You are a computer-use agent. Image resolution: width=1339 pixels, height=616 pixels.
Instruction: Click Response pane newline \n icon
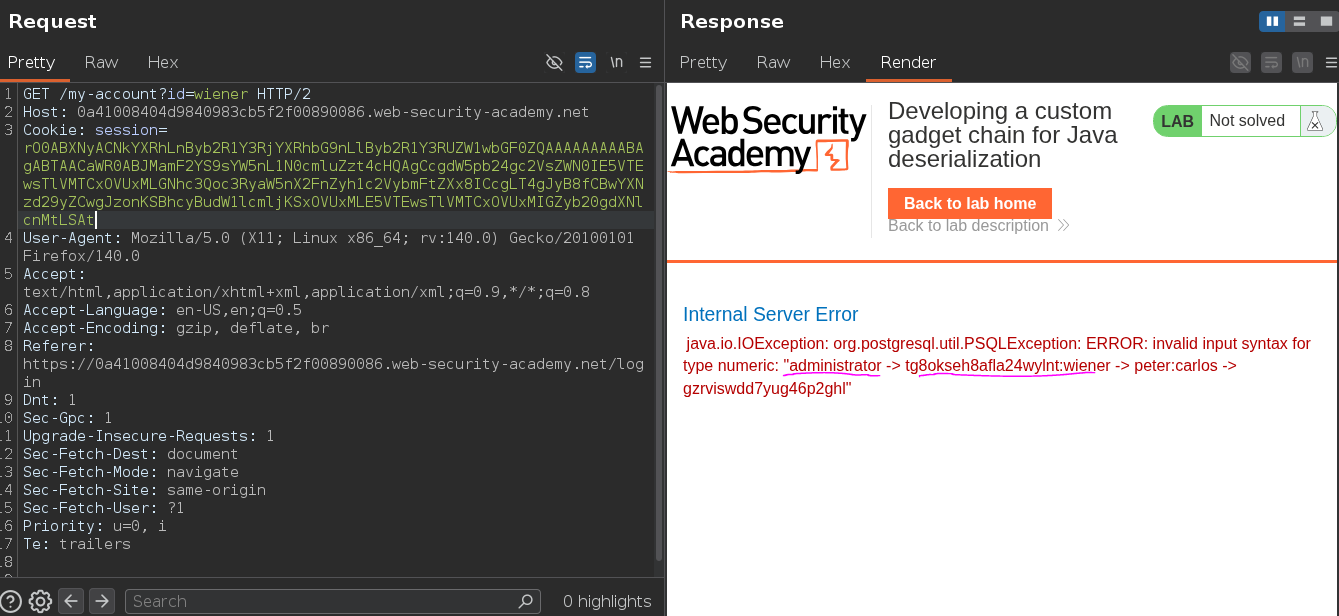pos(1301,62)
